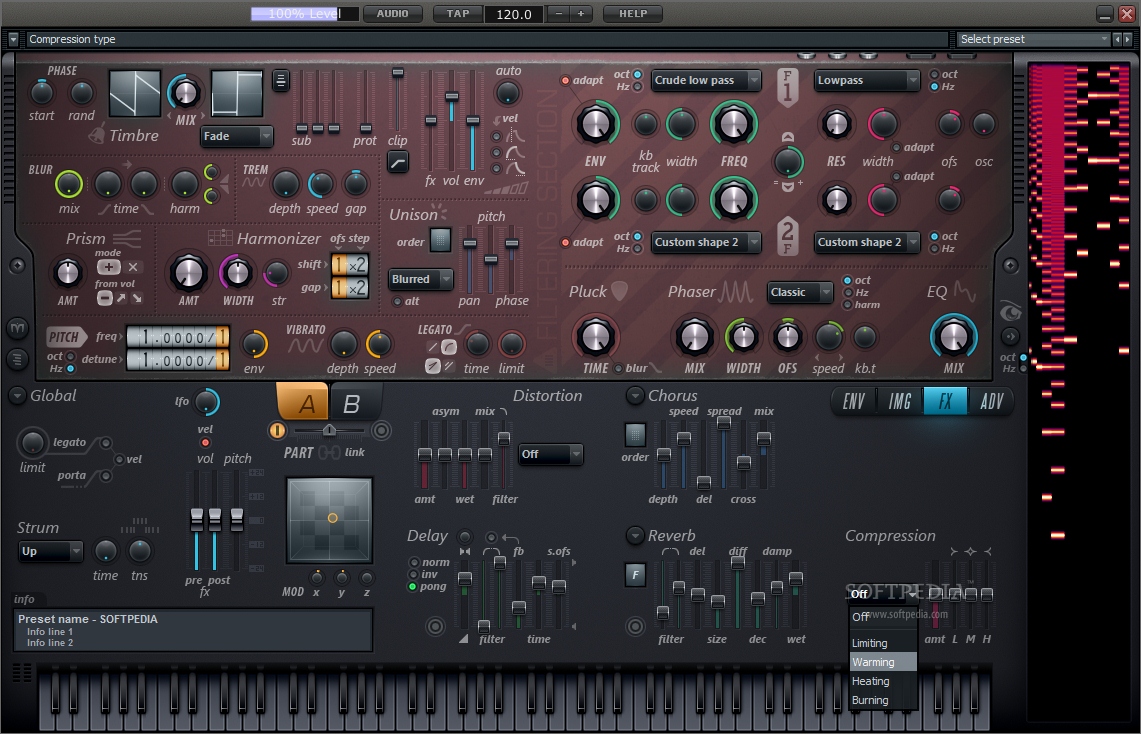Click the left side M button
This screenshot has width=1141, height=734.
click(17, 329)
